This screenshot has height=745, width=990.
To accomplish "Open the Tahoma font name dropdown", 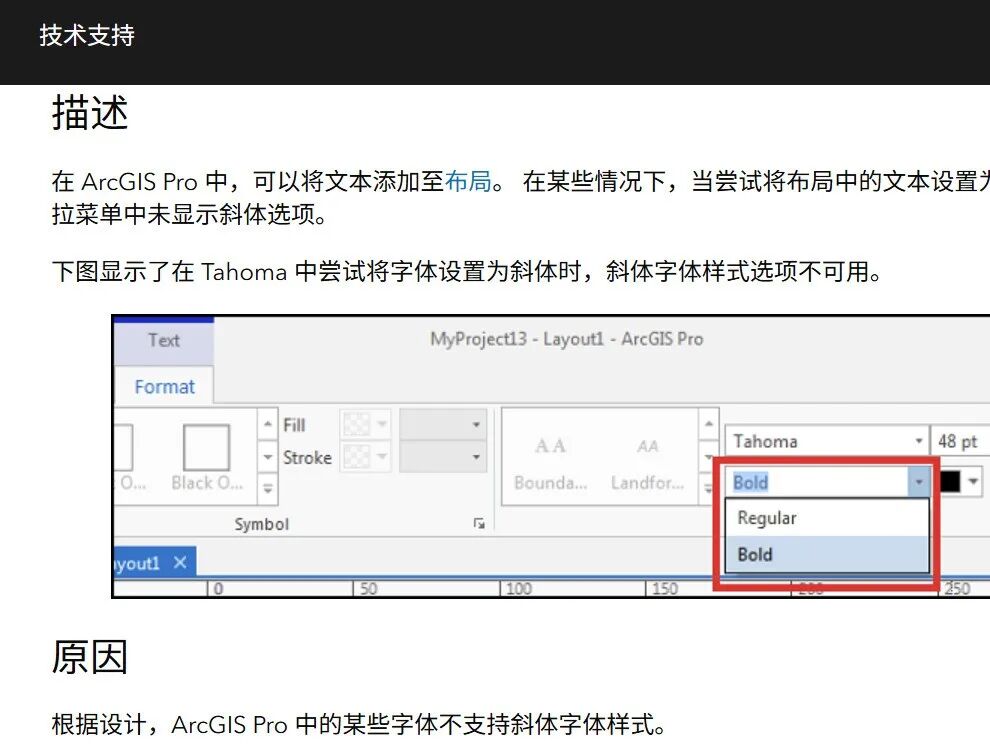I will [x=919, y=441].
